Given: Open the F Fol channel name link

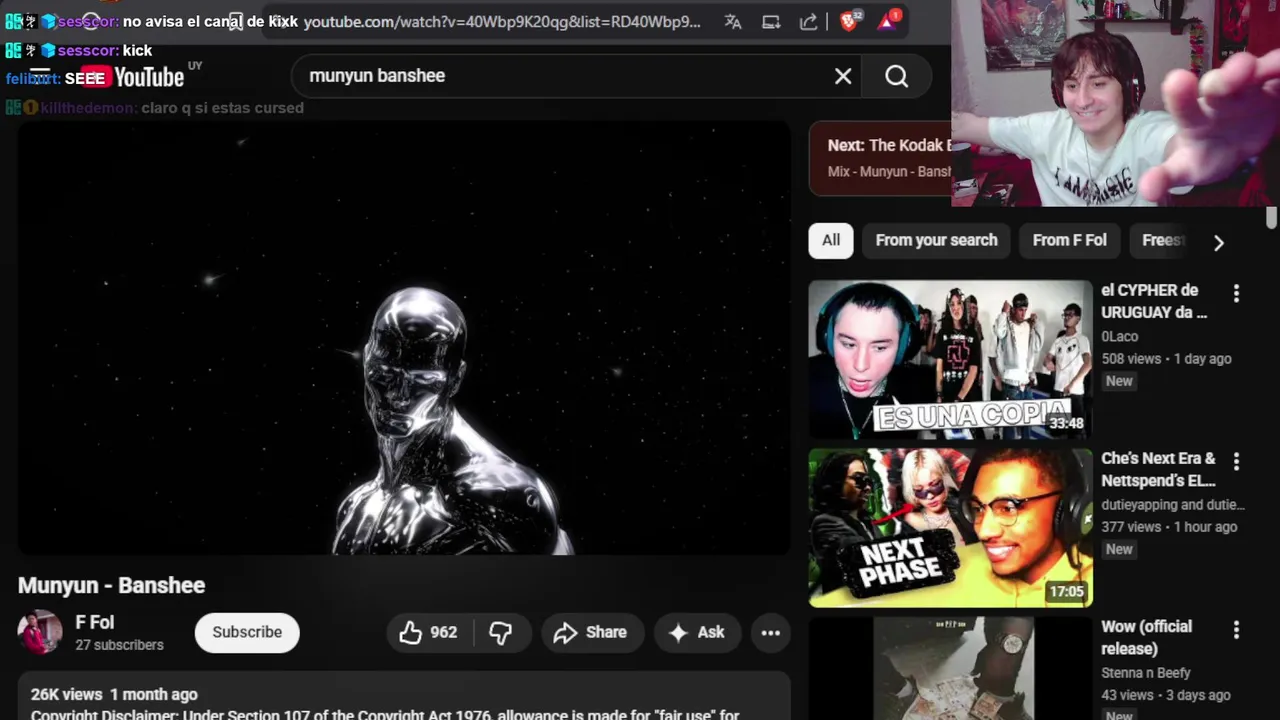Looking at the screenshot, I should point(95,622).
